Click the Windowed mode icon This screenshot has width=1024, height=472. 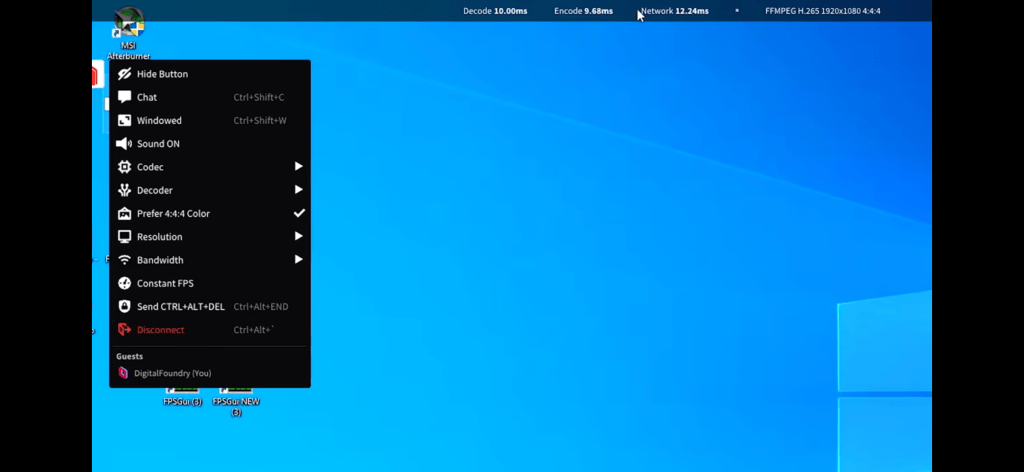(x=124, y=120)
